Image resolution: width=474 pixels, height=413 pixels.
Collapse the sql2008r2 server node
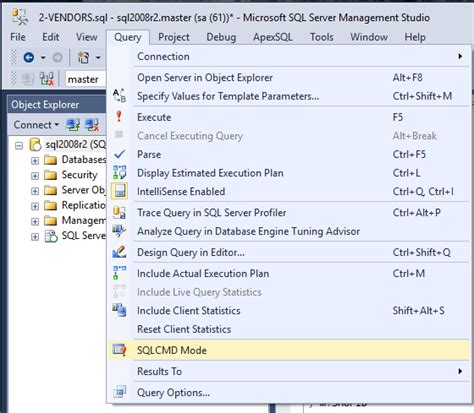pos(19,145)
